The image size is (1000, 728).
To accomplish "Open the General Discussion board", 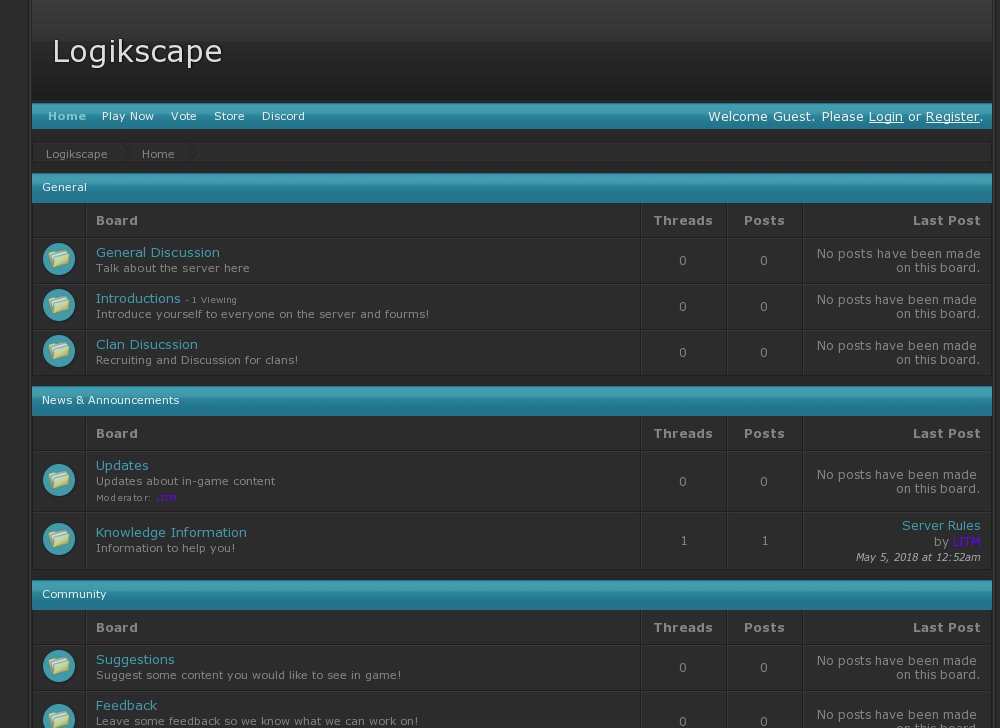I will tap(158, 253).
